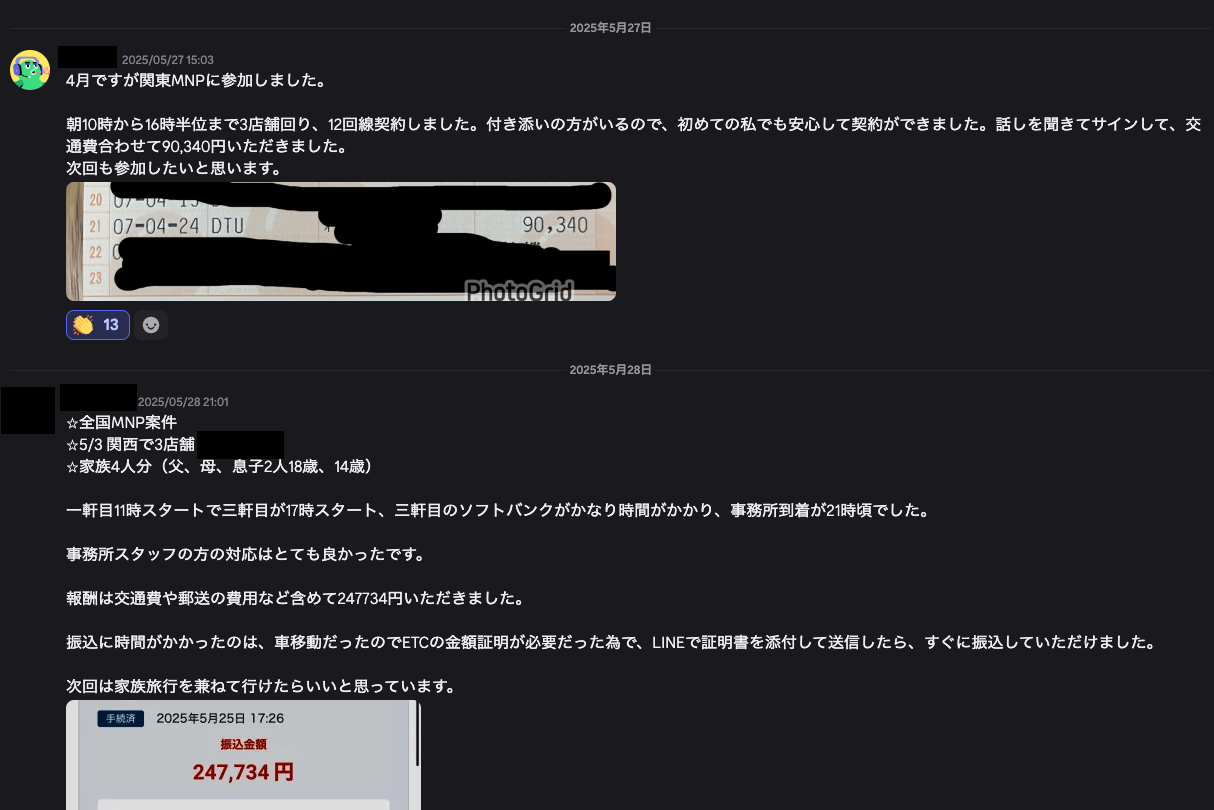The width and height of the screenshot is (1214, 810).
Task: Select the redacted username above the 関東MNP message
Action: pyautogui.click(x=88, y=58)
